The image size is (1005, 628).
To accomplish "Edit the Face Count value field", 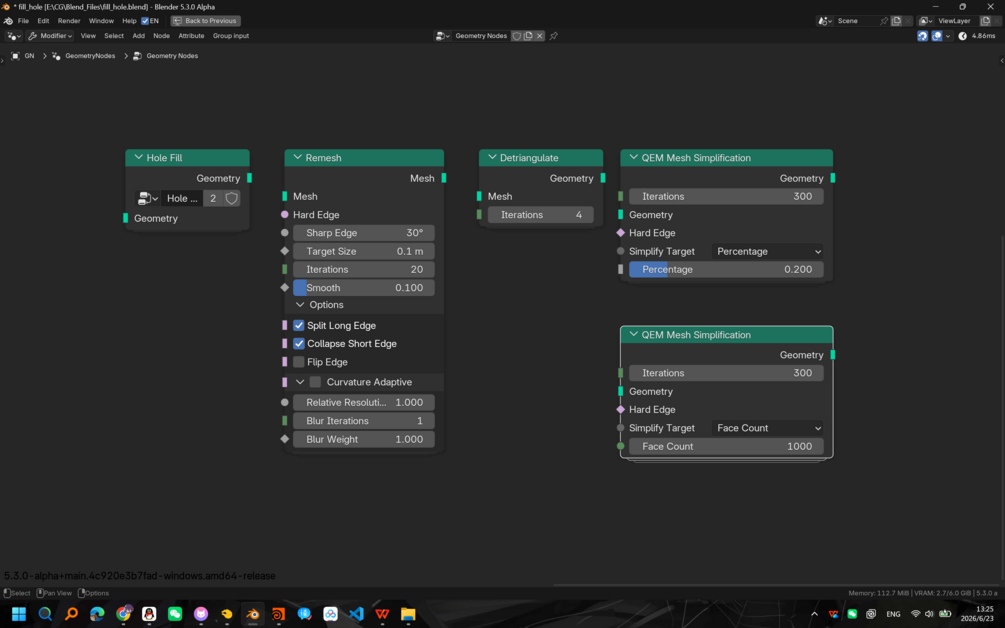I will point(726,446).
